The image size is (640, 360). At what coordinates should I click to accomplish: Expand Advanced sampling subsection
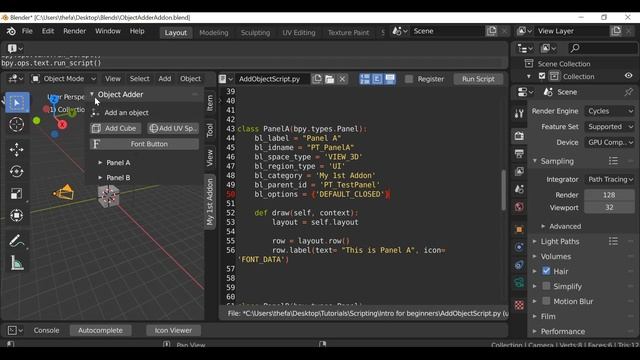click(543, 226)
